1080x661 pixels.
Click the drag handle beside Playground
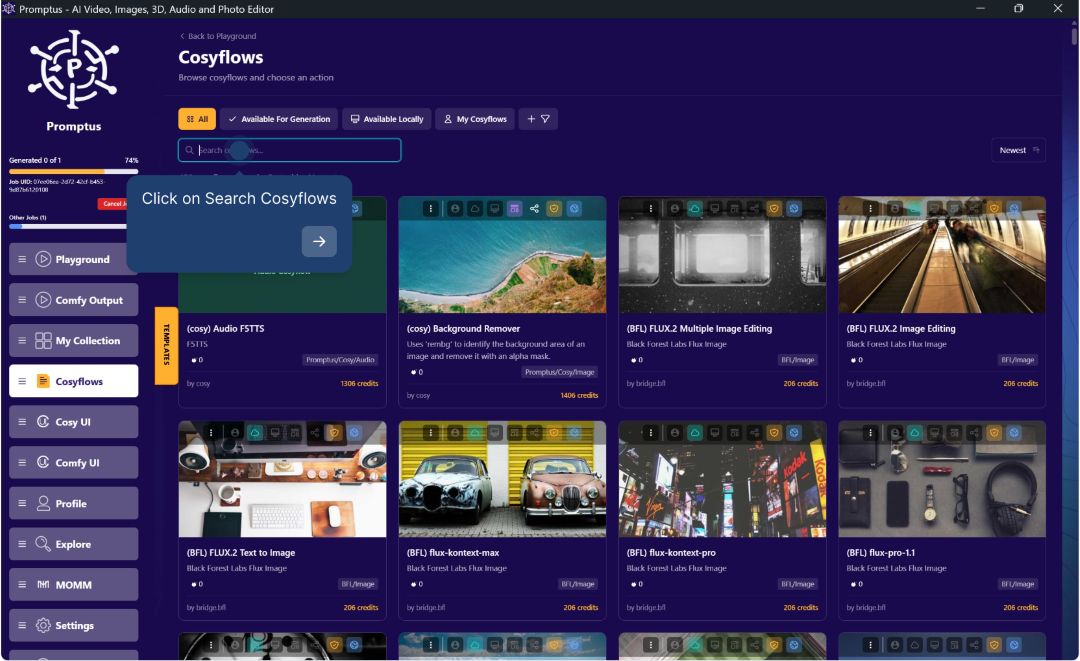22,260
